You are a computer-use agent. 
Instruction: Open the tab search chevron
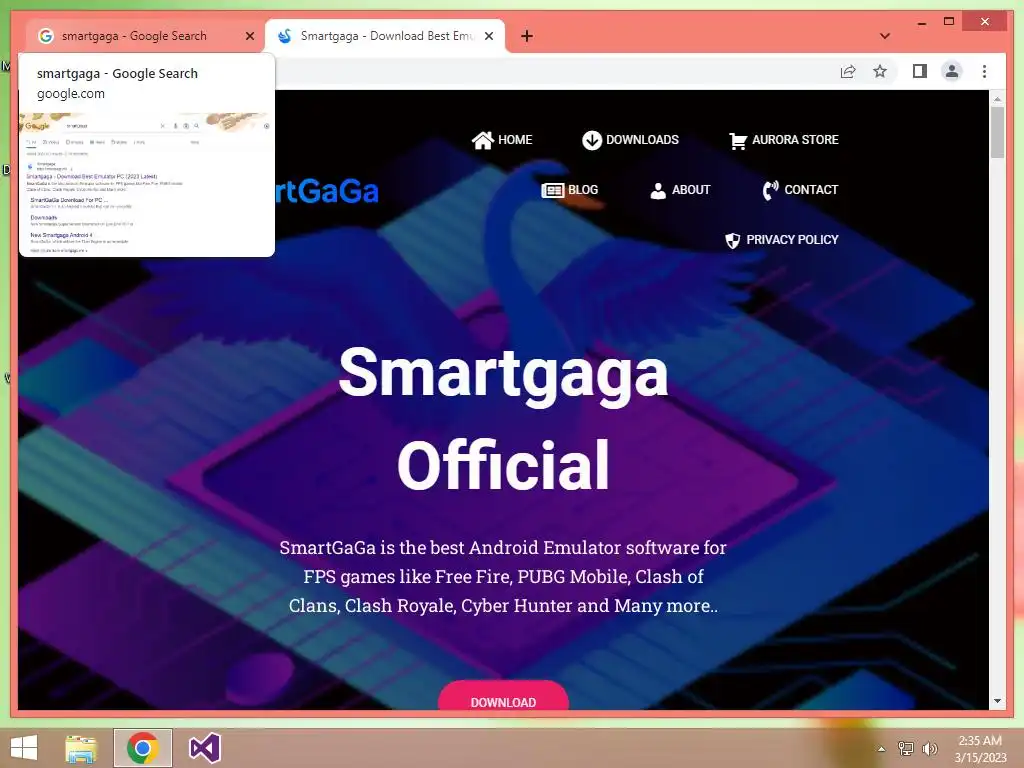[885, 36]
